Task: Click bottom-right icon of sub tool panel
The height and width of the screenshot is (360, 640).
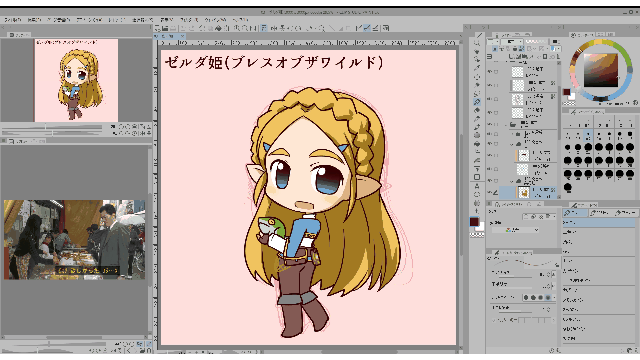Action: point(636,350)
